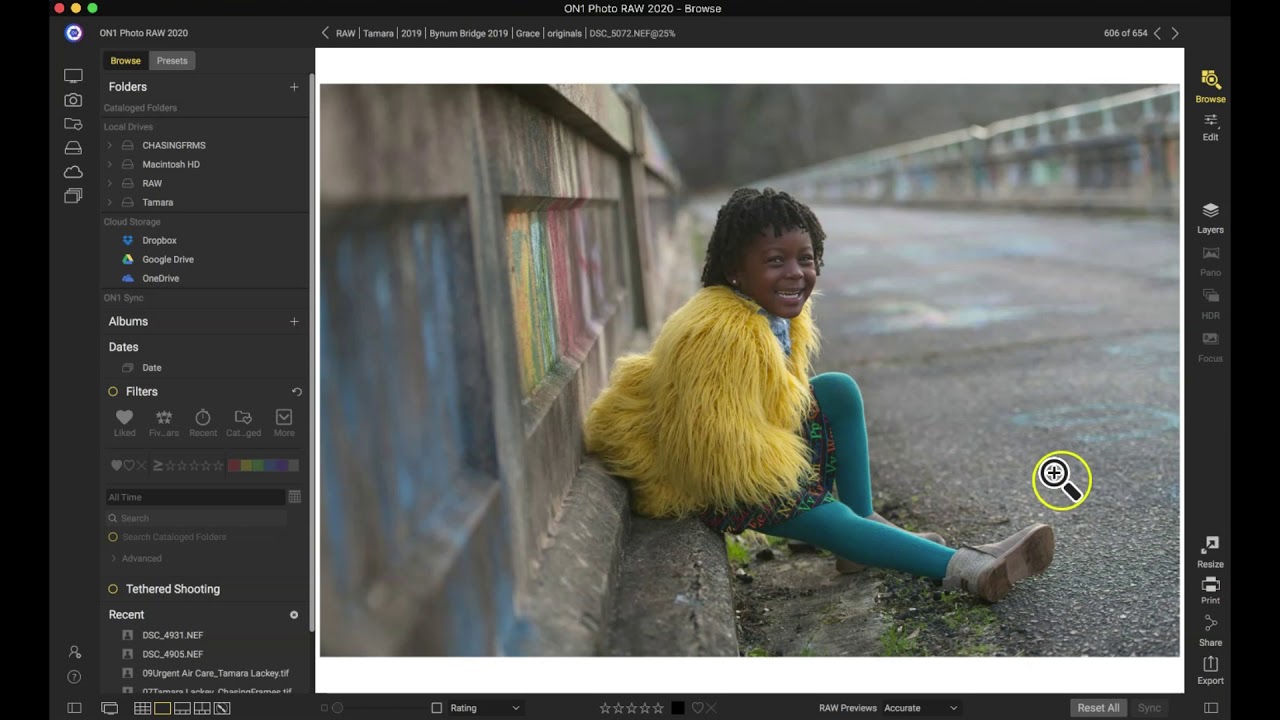The height and width of the screenshot is (720, 1280).
Task: Toggle right panel visibility at bottom right
Action: click(x=1211, y=708)
